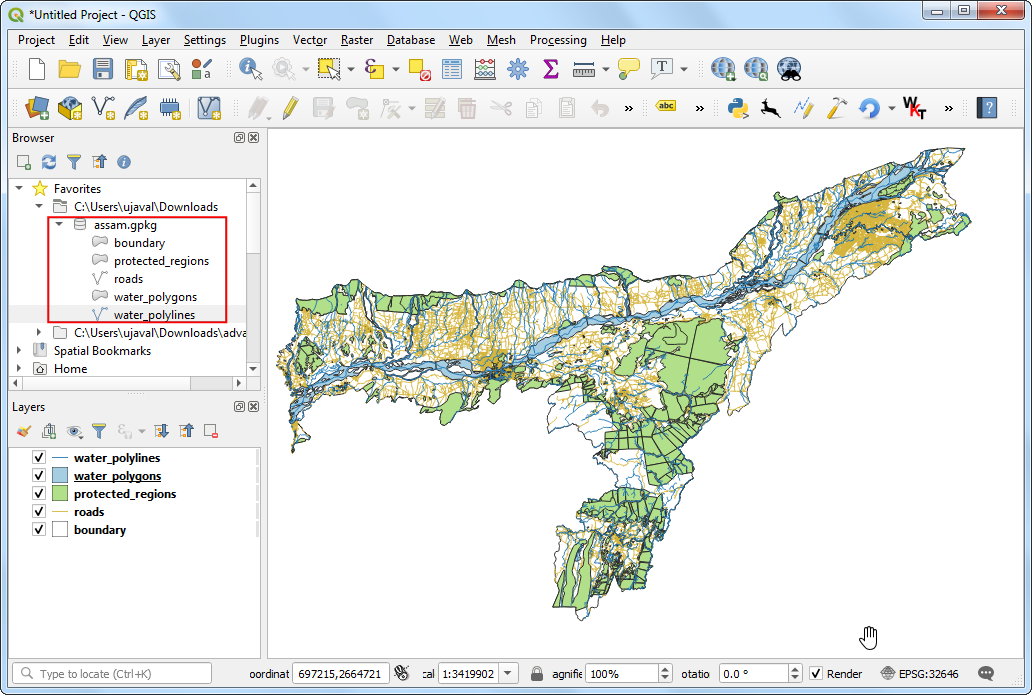
Task: Collapse the assam.gpkg tree node
Action: tap(59, 225)
